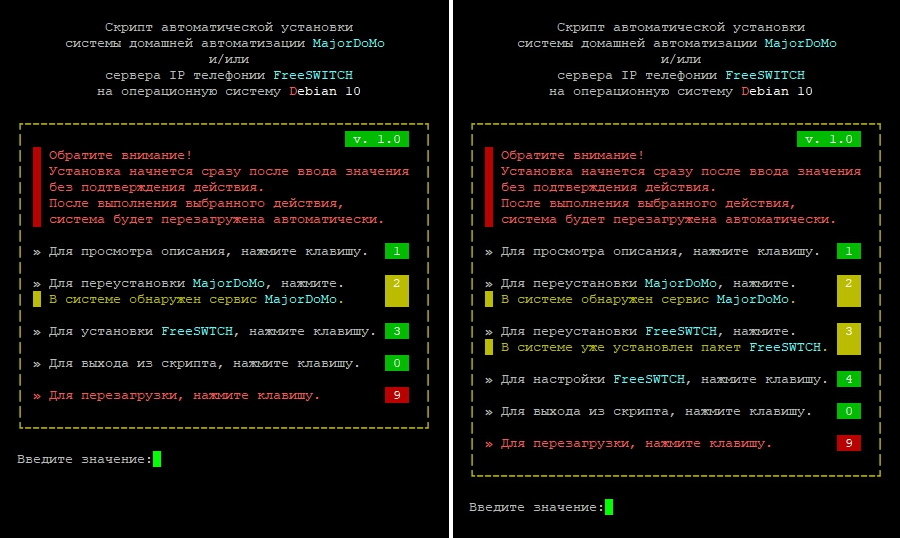Click yellow key badge 2 in left terminal
This screenshot has width=900, height=538.
coord(397,291)
